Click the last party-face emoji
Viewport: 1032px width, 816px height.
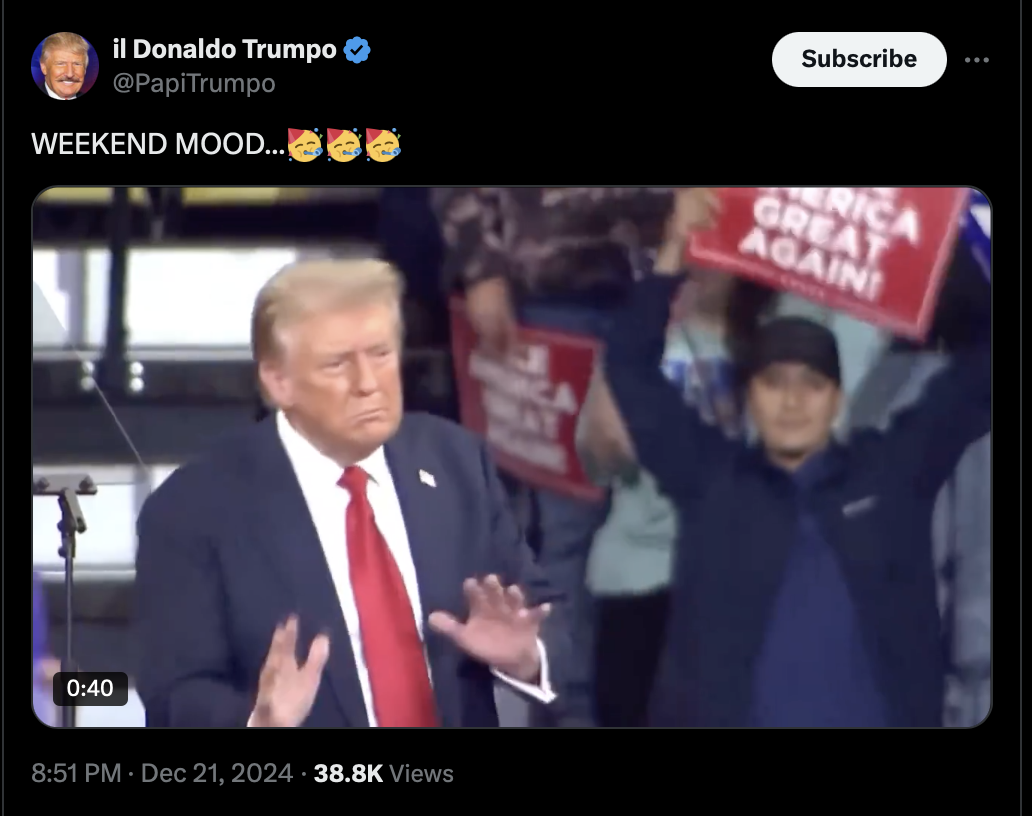click(383, 144)
